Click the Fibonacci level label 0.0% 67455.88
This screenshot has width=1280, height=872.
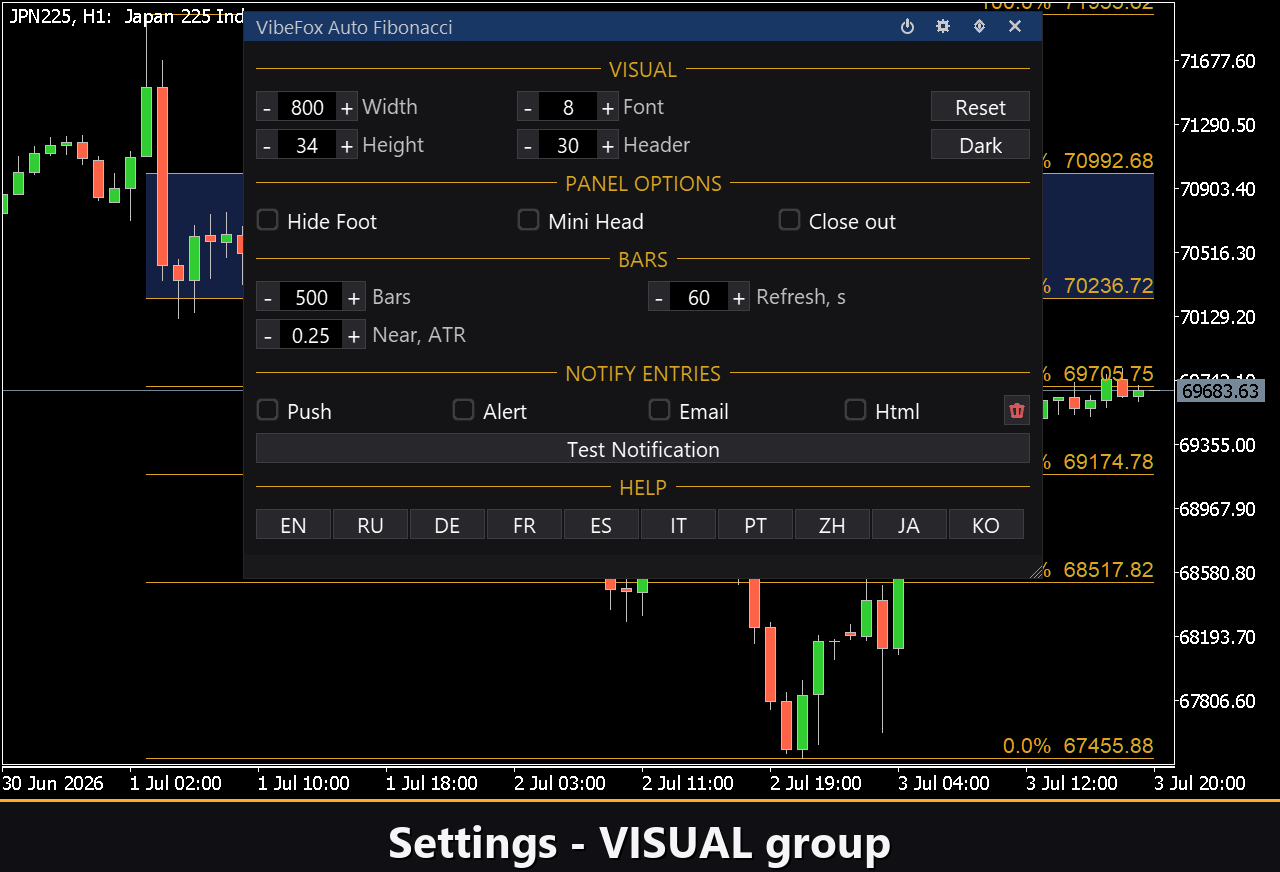pos(1078,746)
